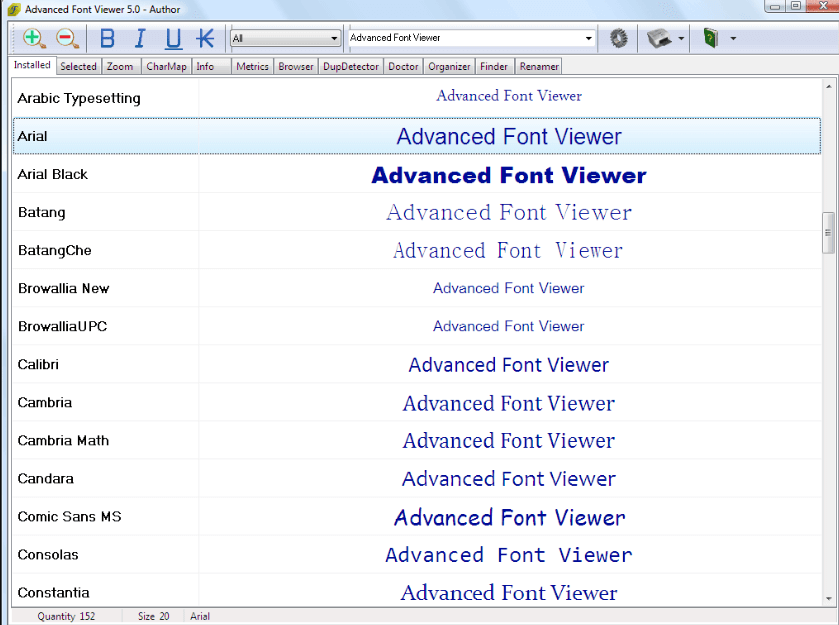This screenshot has height=625, width=839.
Task: Switch to the Selected tab
Action: click(78, 66)
